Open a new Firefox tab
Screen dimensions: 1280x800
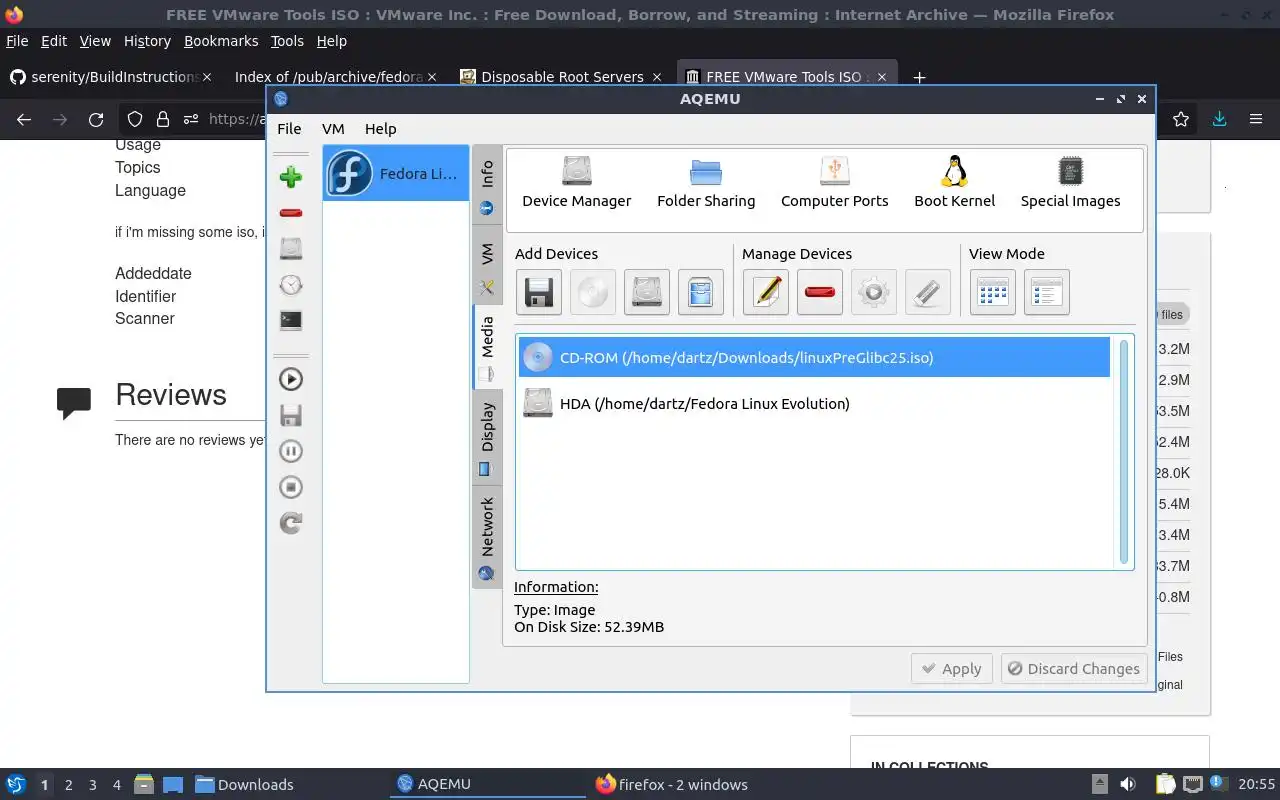tap(919, 77)
